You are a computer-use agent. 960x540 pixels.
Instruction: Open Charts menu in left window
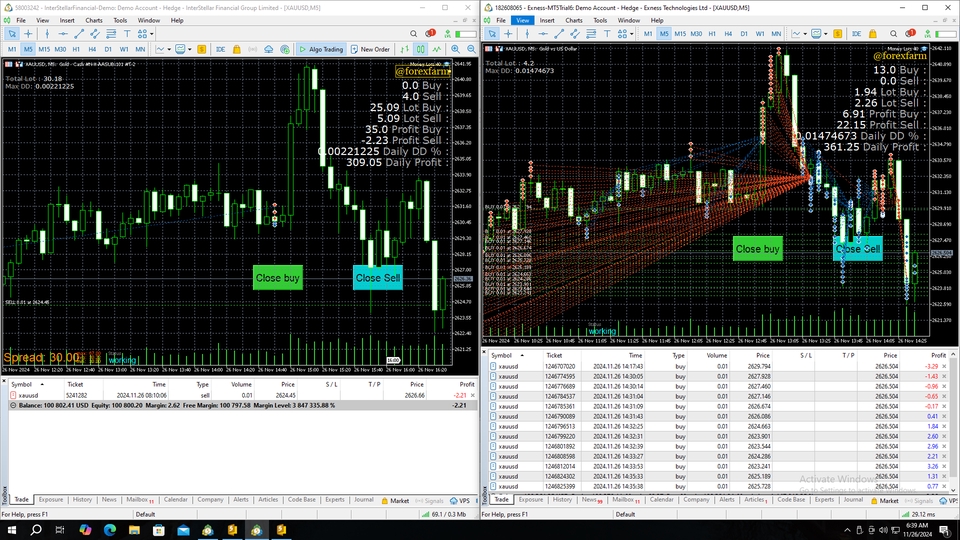(94, 20)
